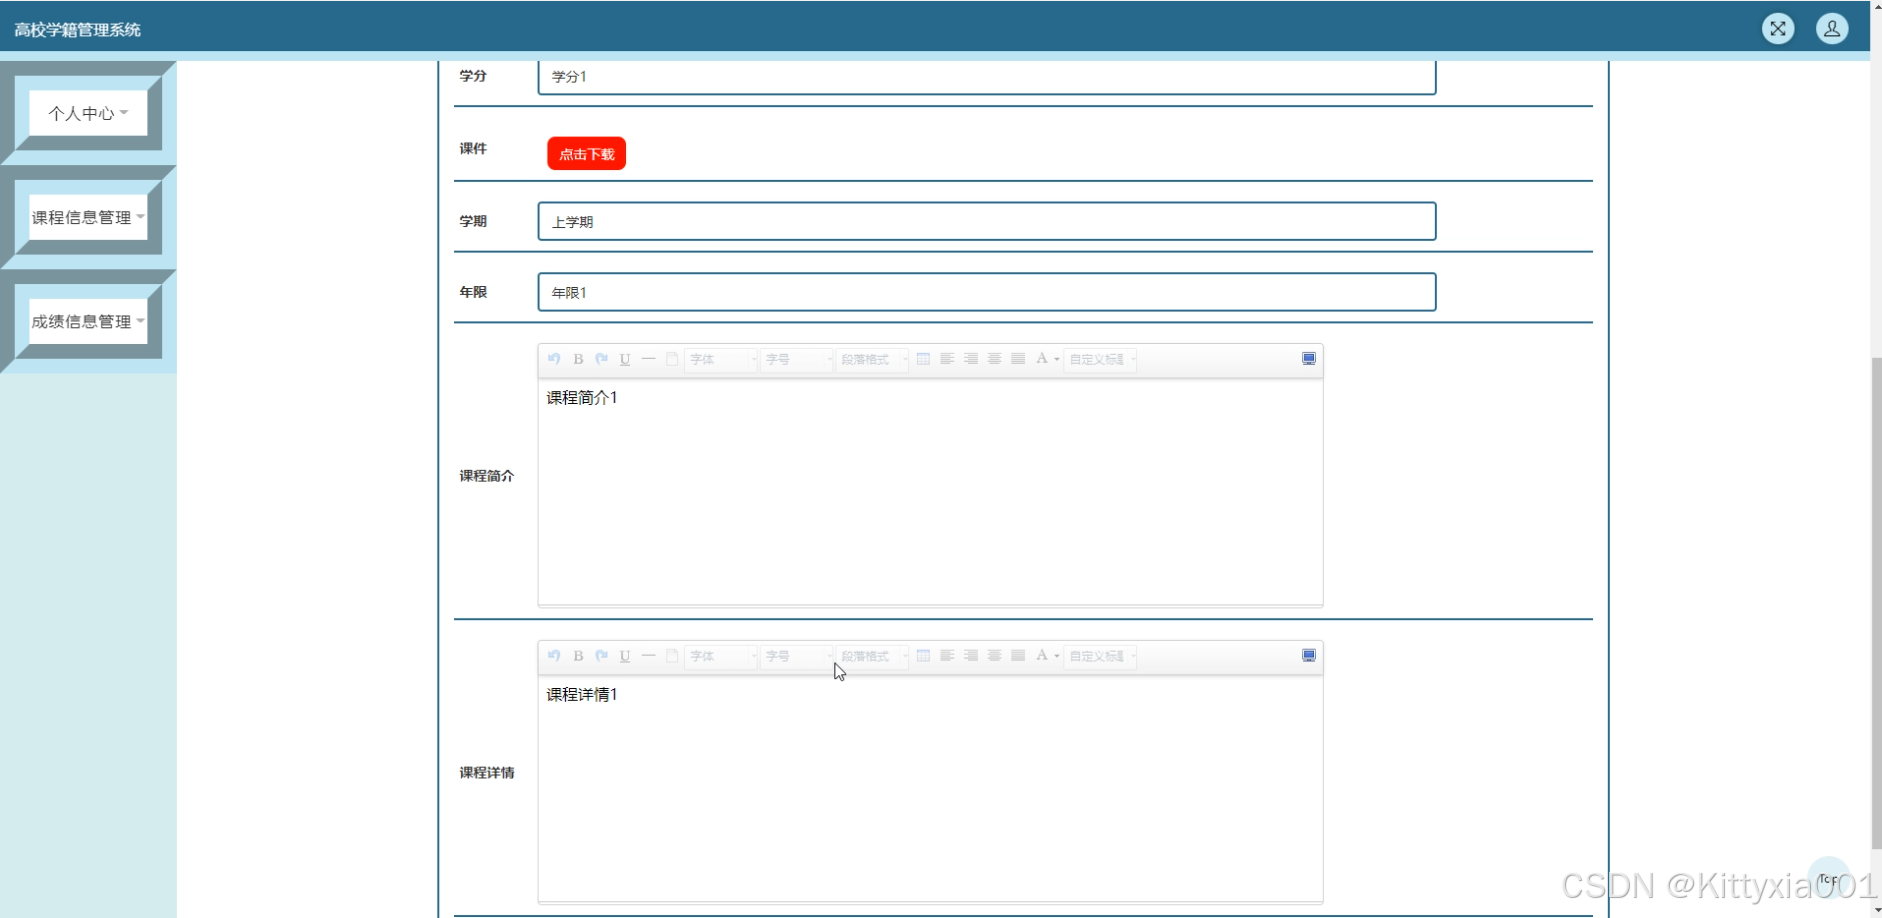Toggle underline in the 课程简介 editor

[x=625, y=359]
